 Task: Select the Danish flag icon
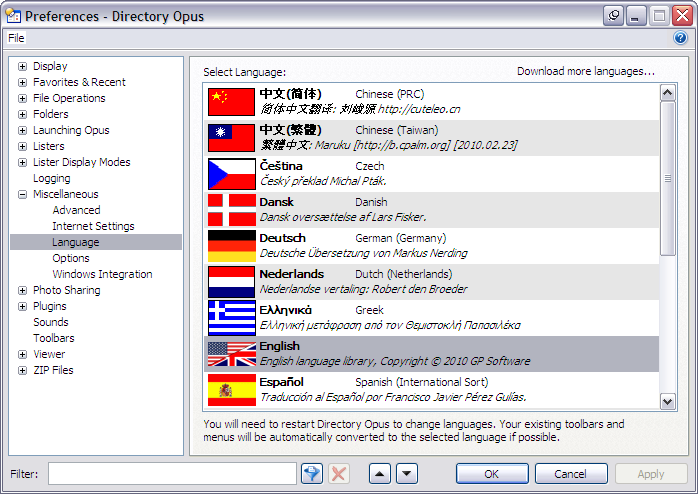coord(231,210)
